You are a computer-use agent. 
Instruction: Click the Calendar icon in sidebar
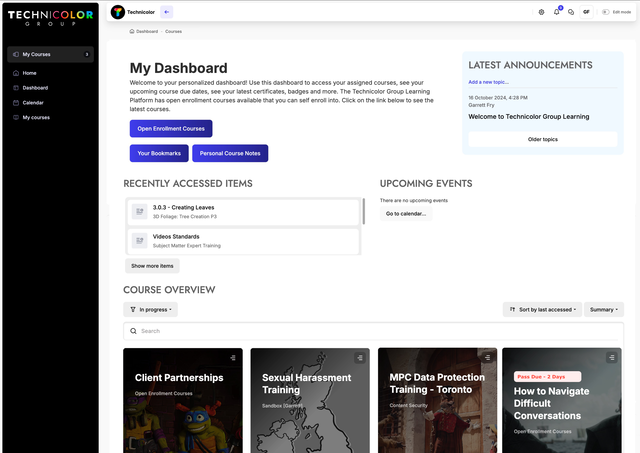point(16,103)
